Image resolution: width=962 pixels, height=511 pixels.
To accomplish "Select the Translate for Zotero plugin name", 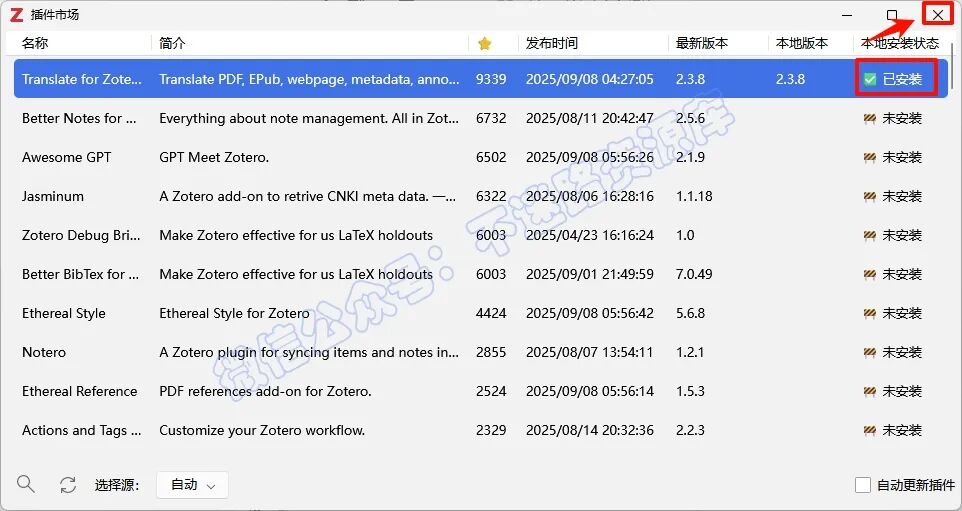I will [x=82, y=79].
